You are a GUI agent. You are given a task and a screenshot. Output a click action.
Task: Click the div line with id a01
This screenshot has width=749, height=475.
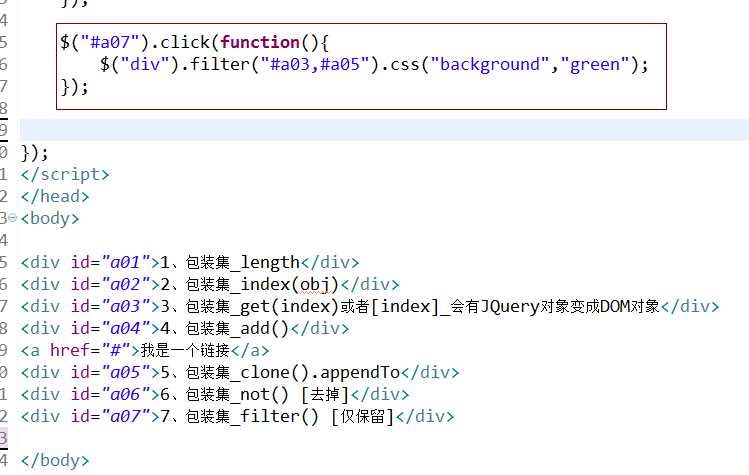(190, 262)
